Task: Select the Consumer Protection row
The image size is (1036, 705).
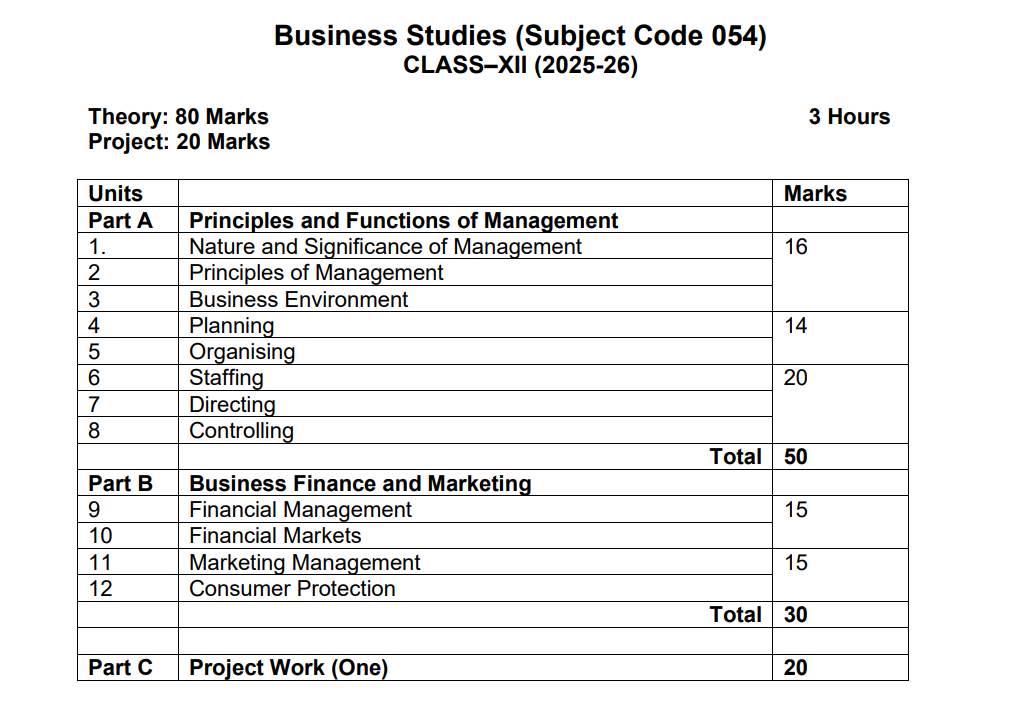Action: (x=292, y=589)
